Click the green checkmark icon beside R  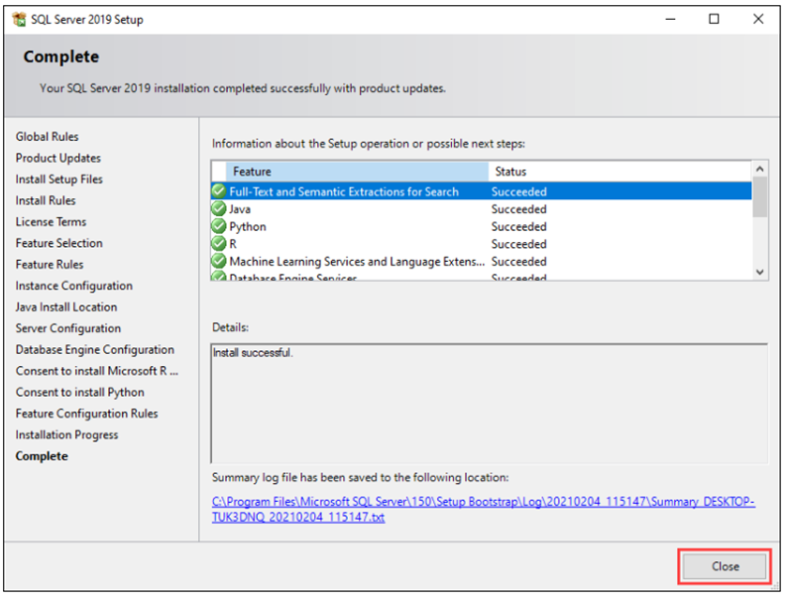coord(219,244)
